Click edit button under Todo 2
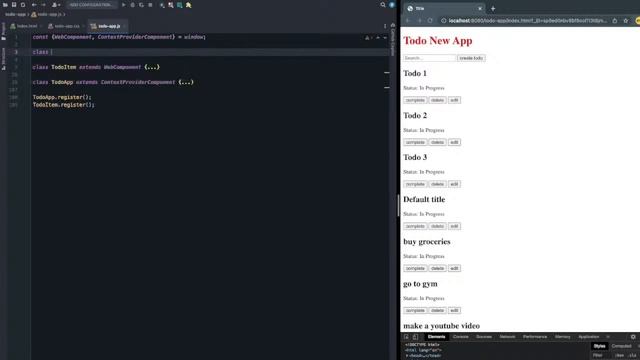This screenshot has width=640, height=360. (454, 142)
